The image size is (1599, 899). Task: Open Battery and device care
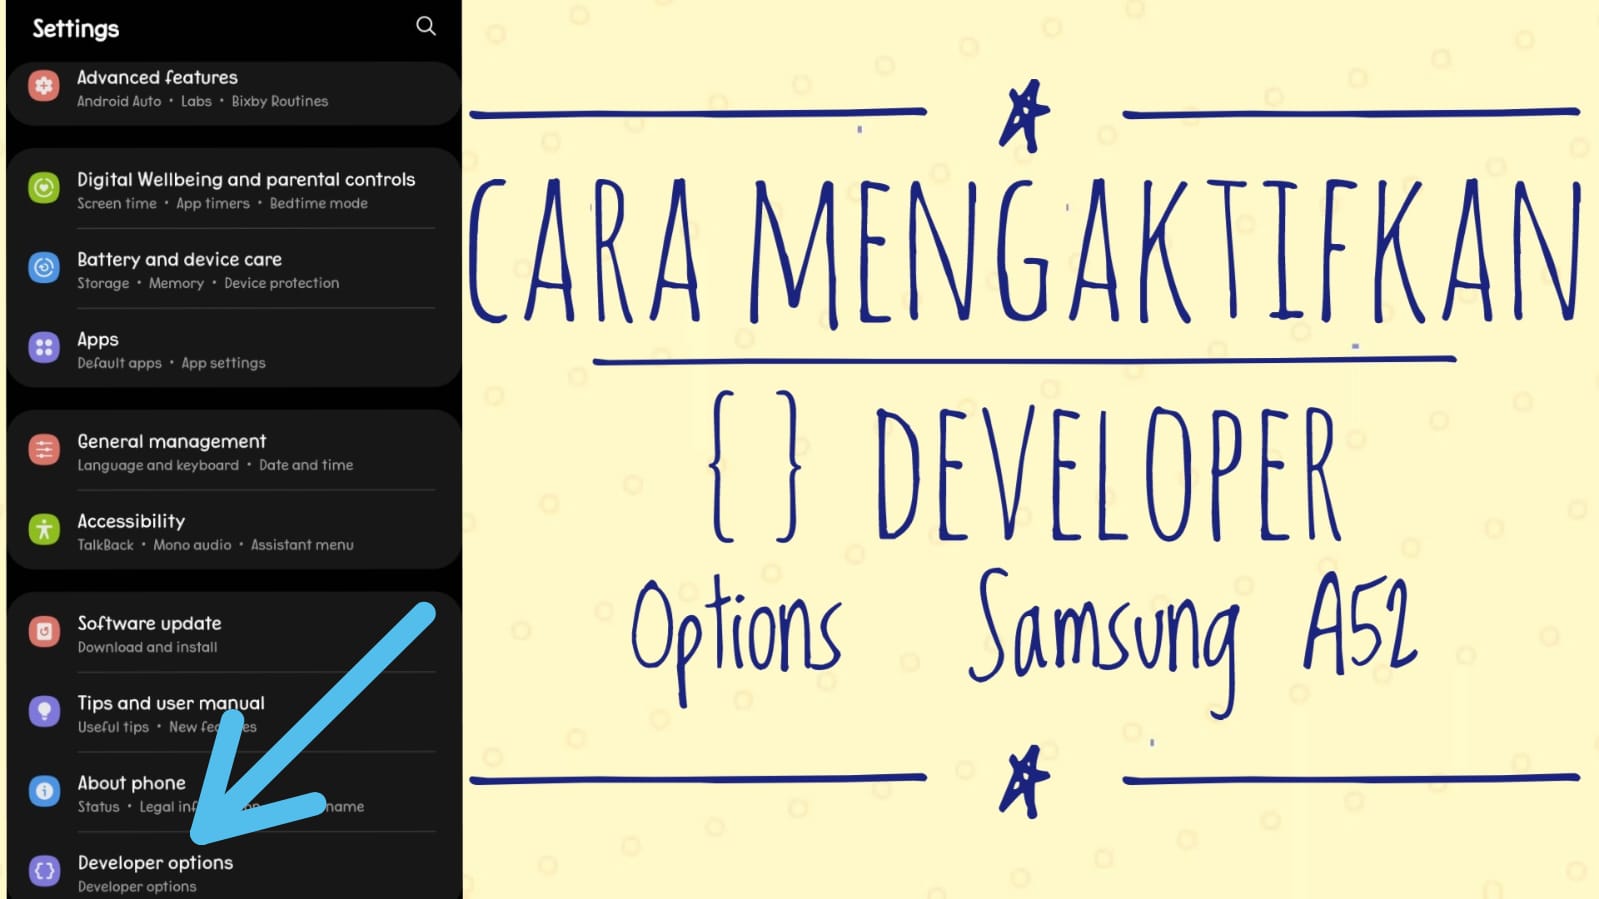click(x=234, y=269)
